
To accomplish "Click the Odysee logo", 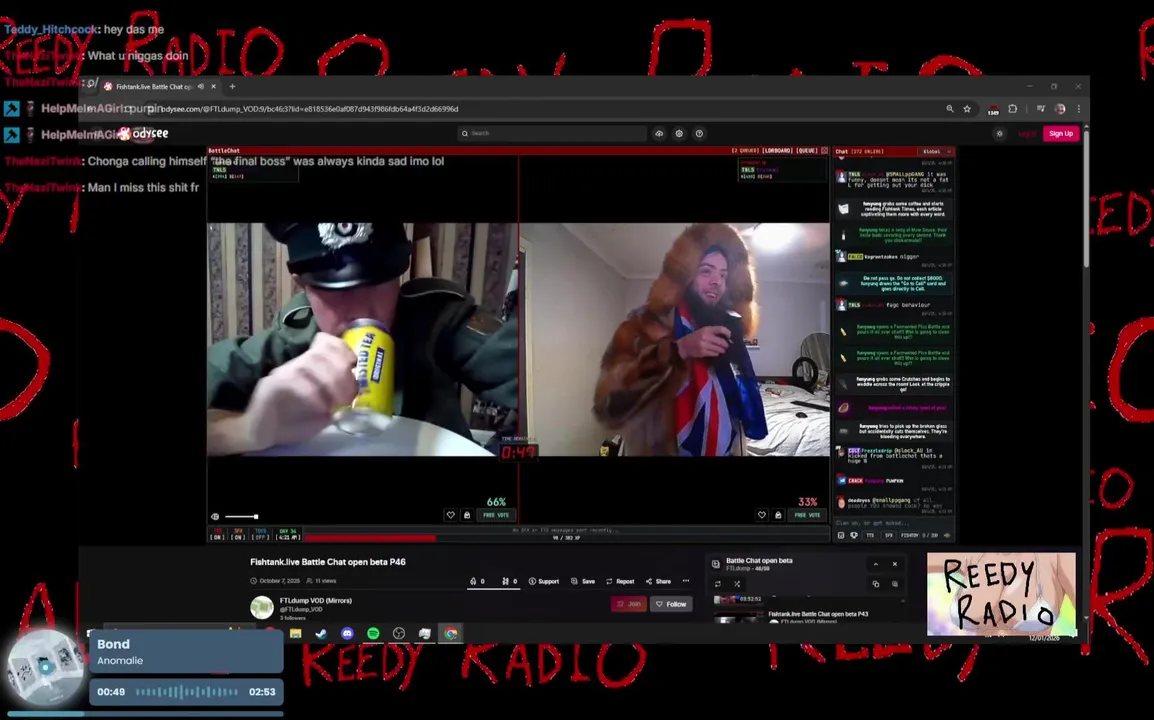I will 144,133.
